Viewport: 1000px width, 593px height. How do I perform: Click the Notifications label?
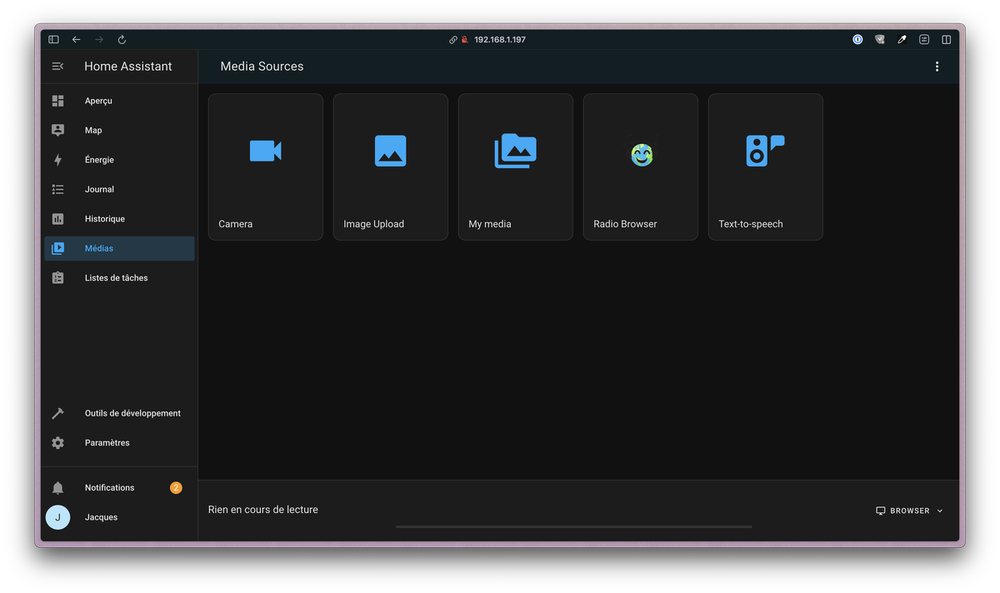point(110,488)
